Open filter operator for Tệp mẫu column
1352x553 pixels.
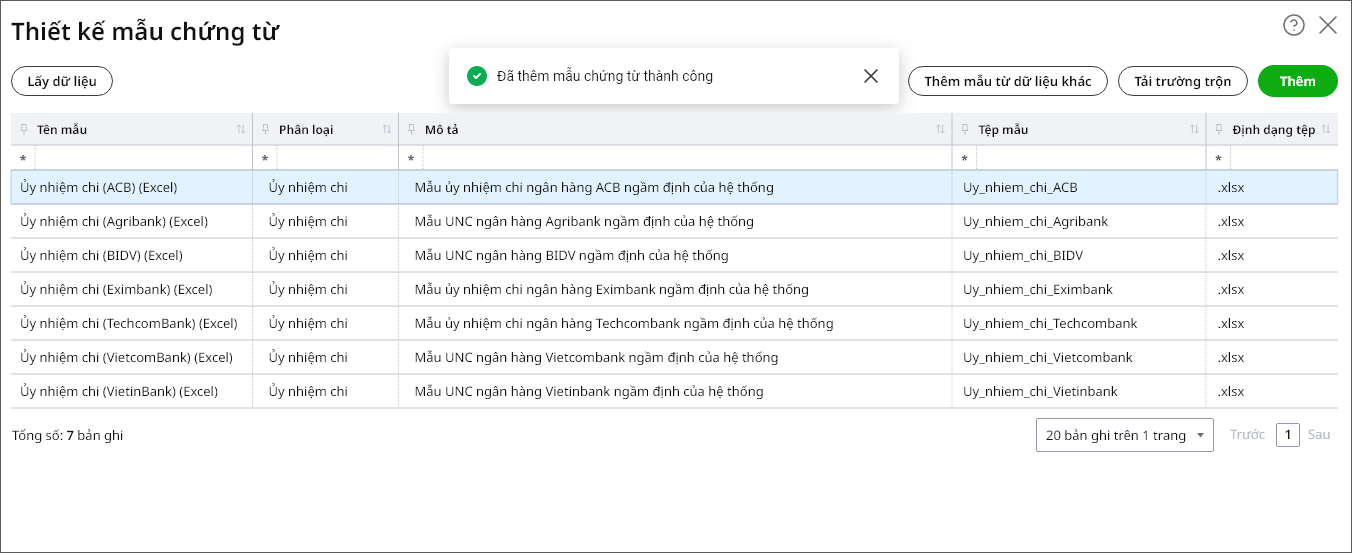point(965,159)
